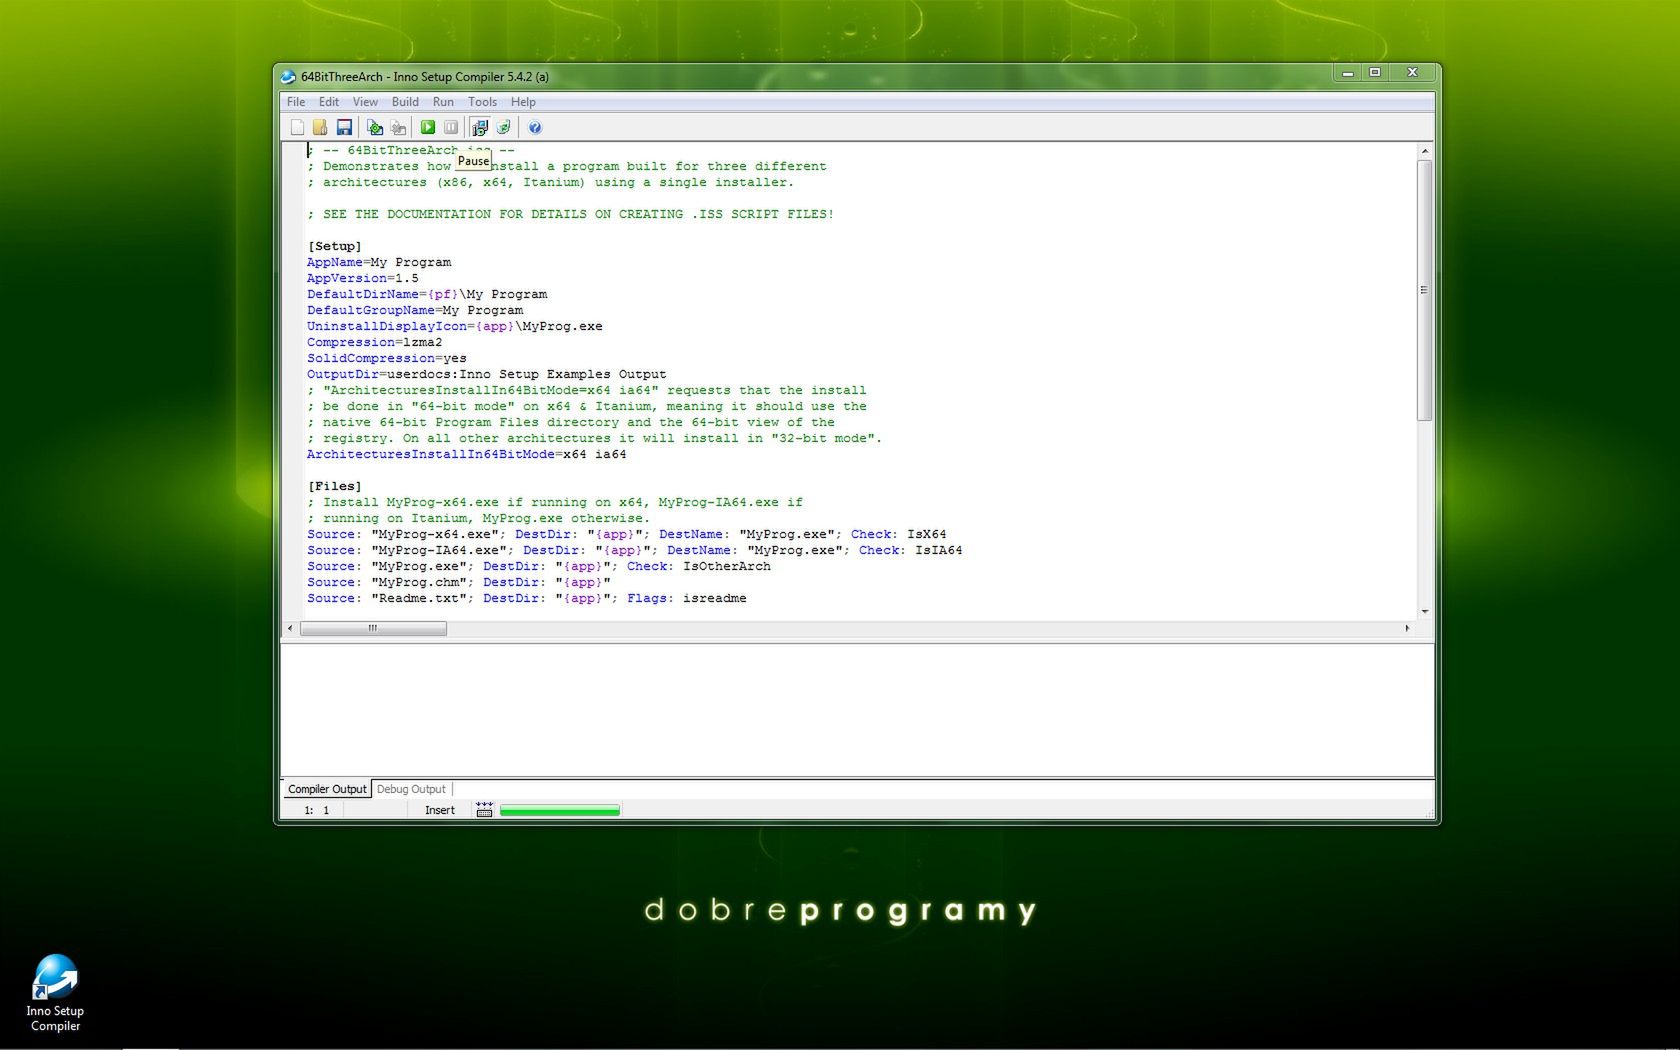Switch to the Debug Output tab

411,789
